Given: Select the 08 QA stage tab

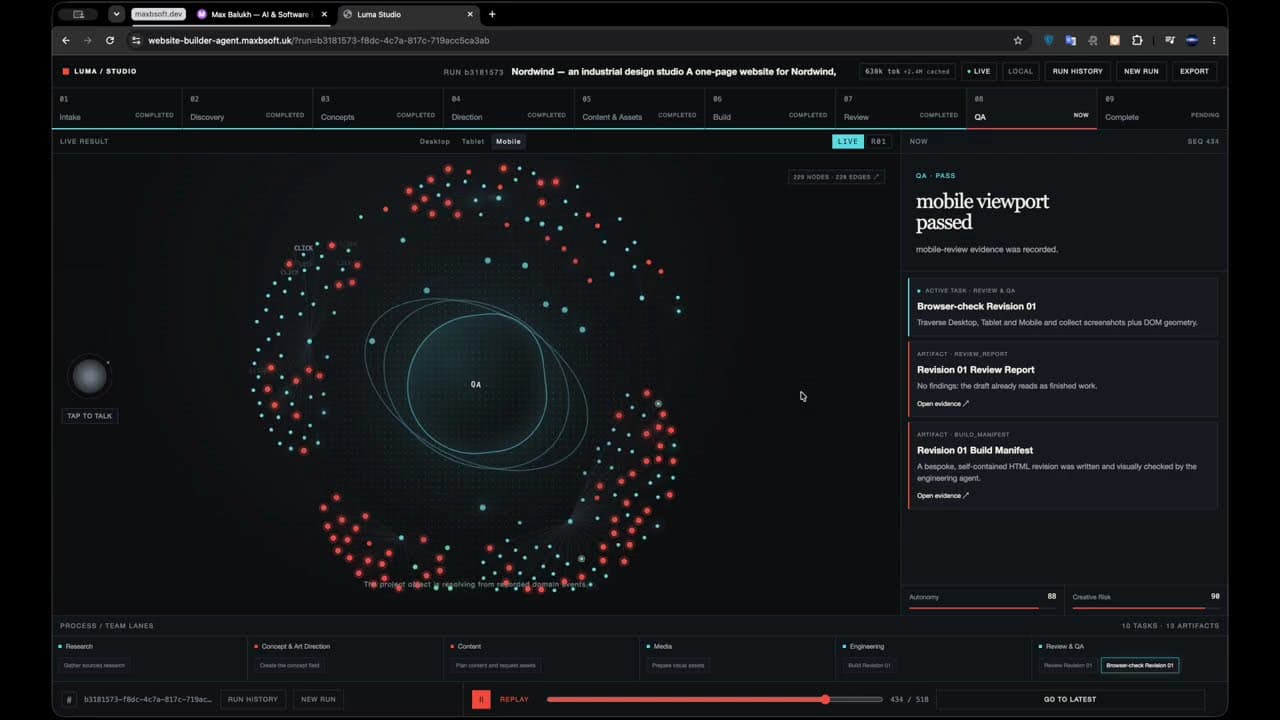Looking at the screenshot, I should [1031, 108].
